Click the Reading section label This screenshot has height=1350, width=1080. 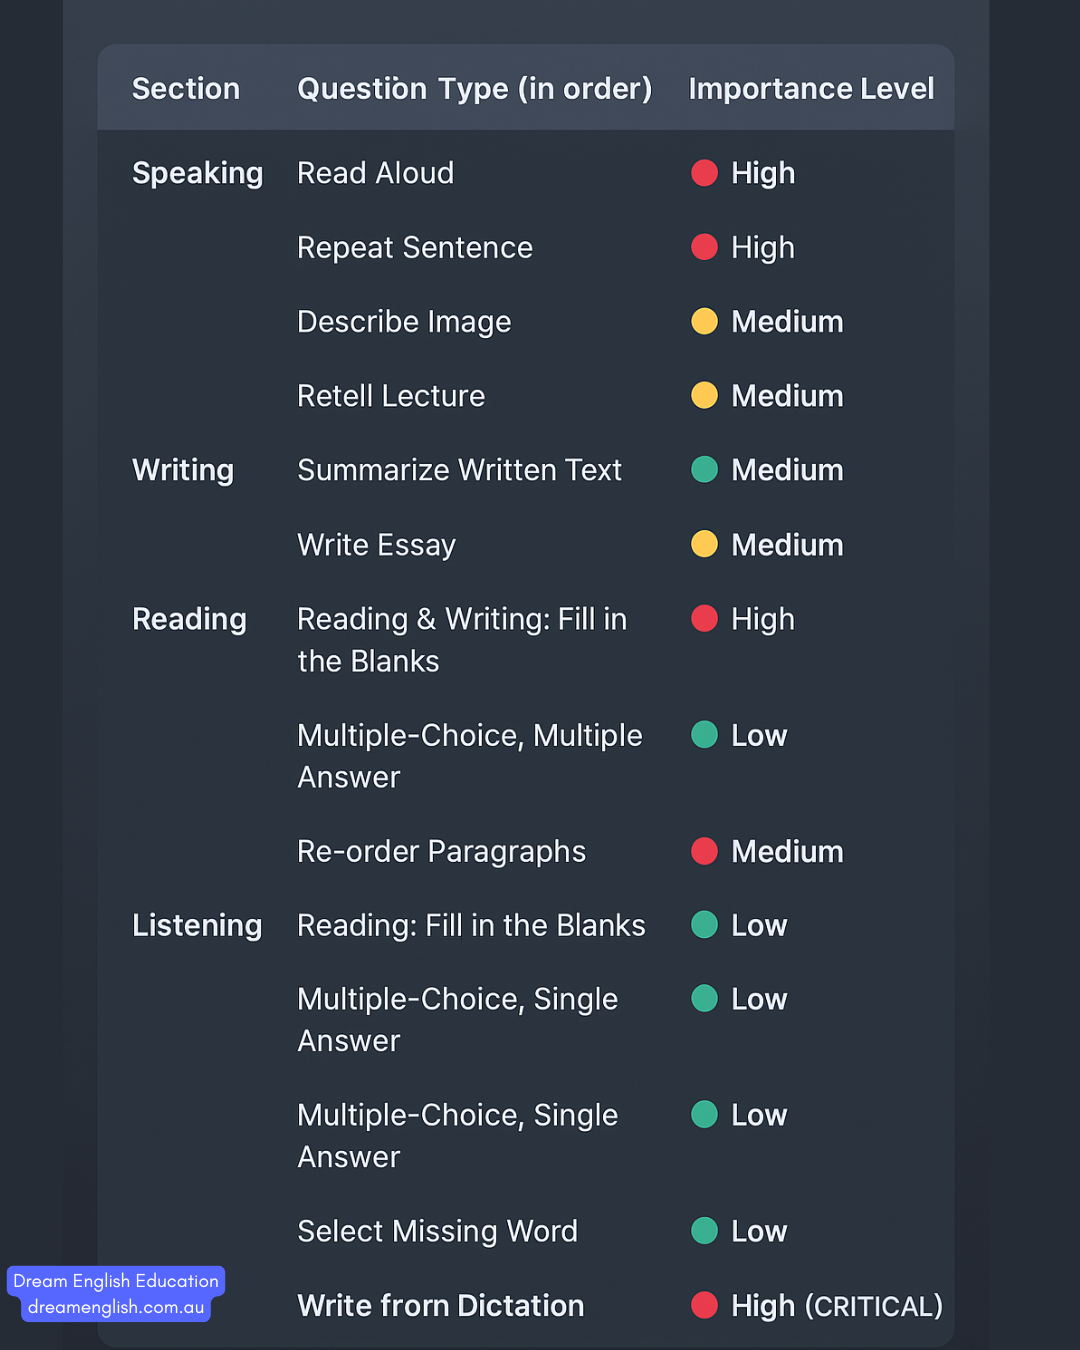coord(189,620)
